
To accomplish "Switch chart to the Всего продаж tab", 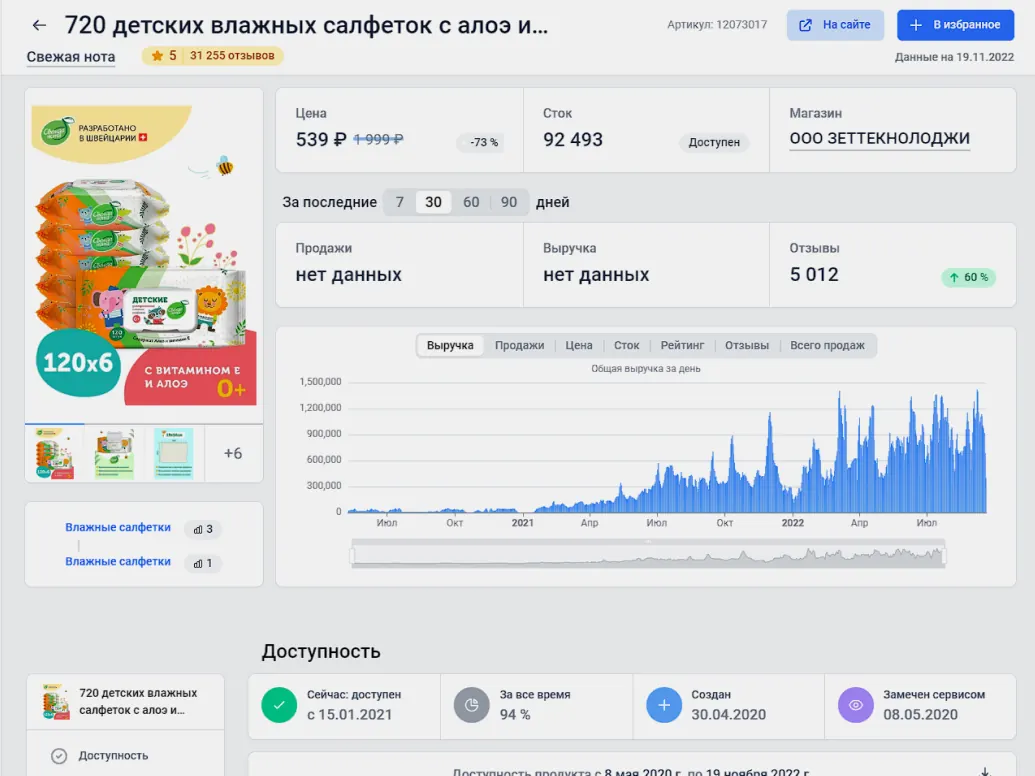I will click(827, 345).
